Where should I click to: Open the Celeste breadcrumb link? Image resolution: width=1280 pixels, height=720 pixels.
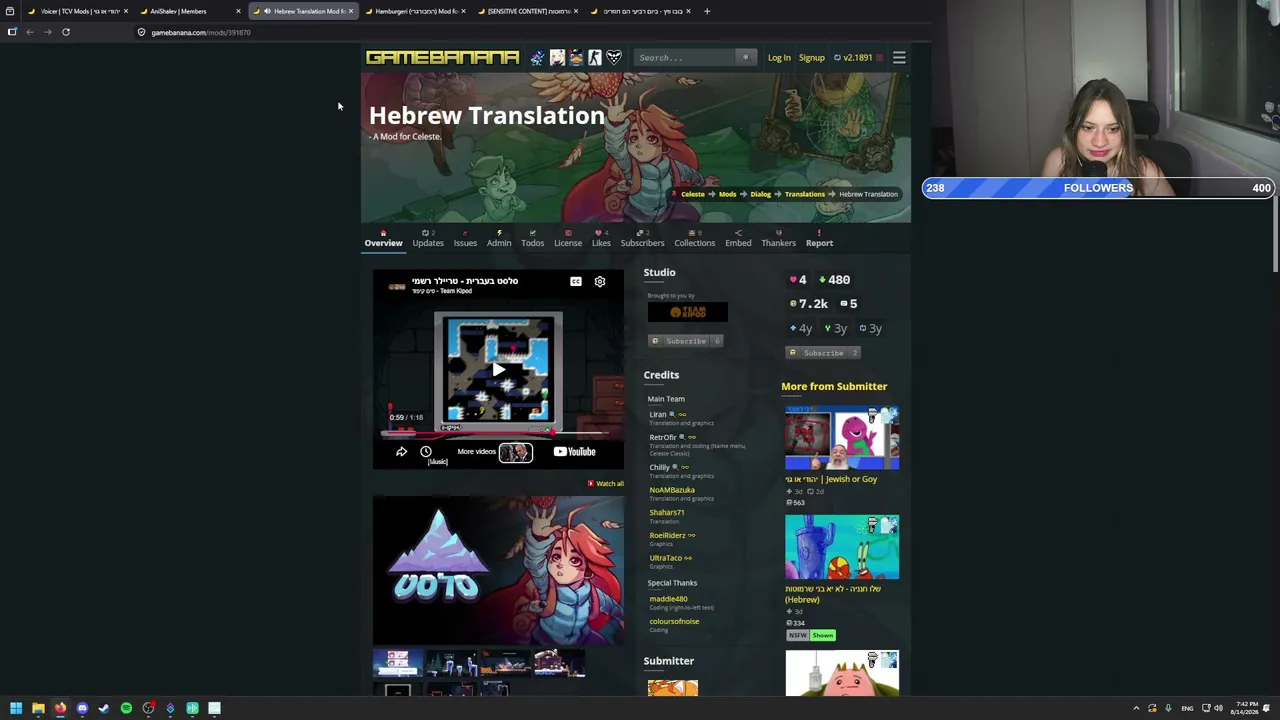(x=692, y=194)
